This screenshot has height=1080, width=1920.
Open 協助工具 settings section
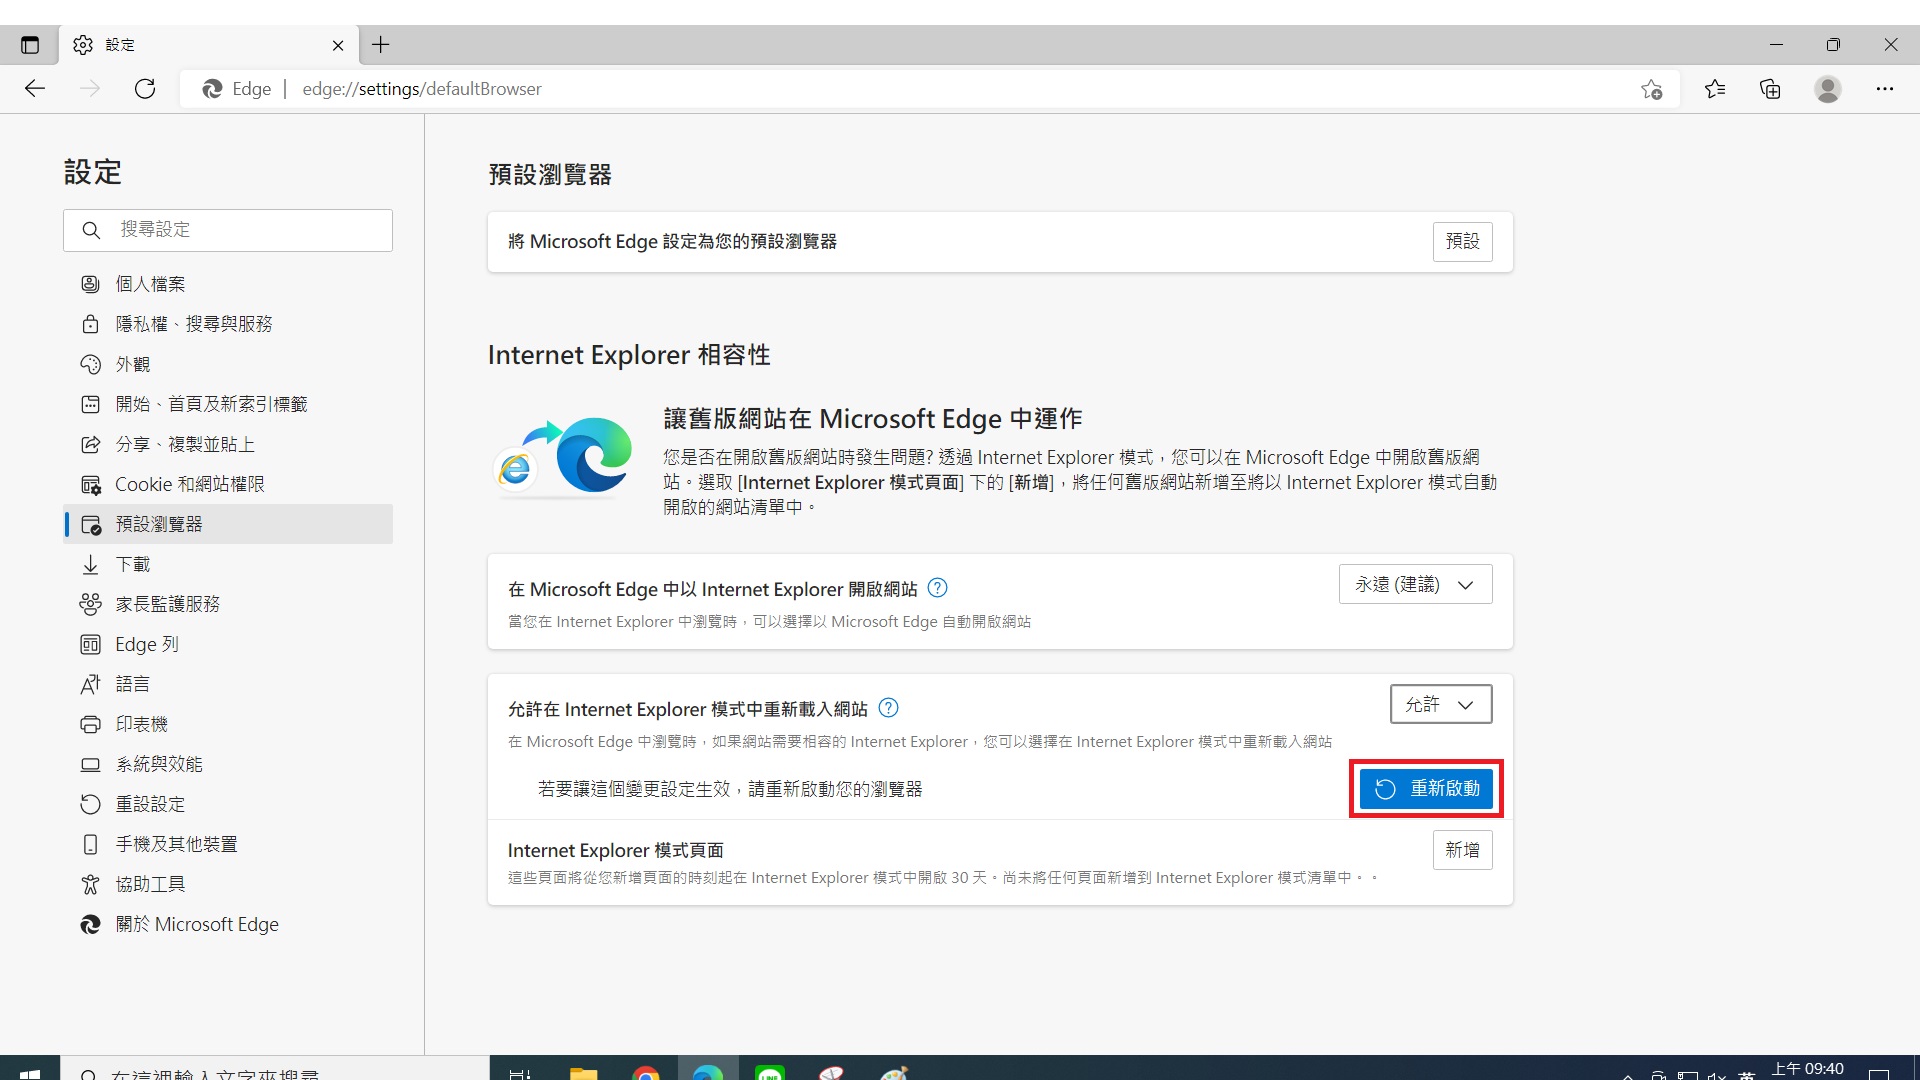tap(228, 884)
